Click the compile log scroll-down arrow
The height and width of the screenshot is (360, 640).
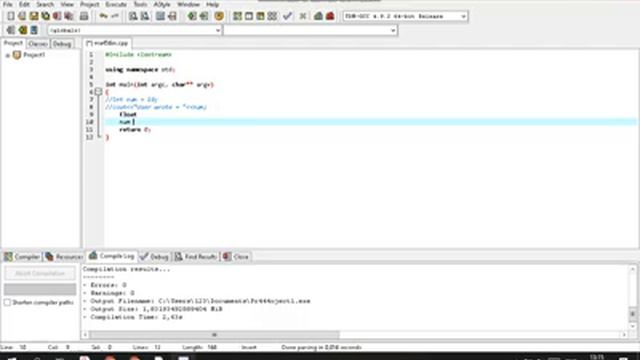(x=632, y=326)
